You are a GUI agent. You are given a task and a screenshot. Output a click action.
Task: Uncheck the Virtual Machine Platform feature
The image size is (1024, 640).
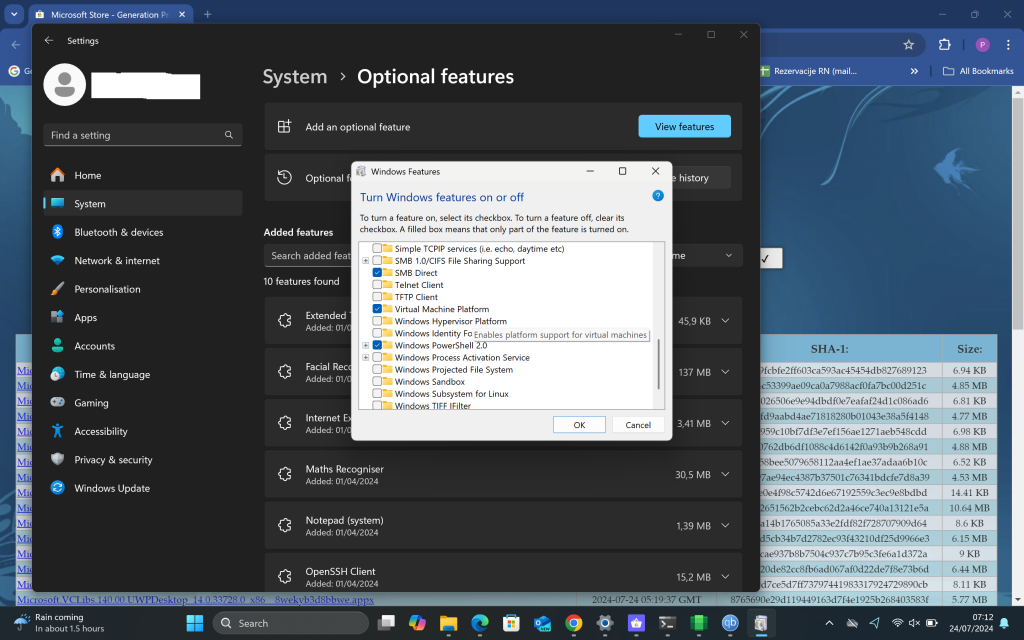point(377,309)
